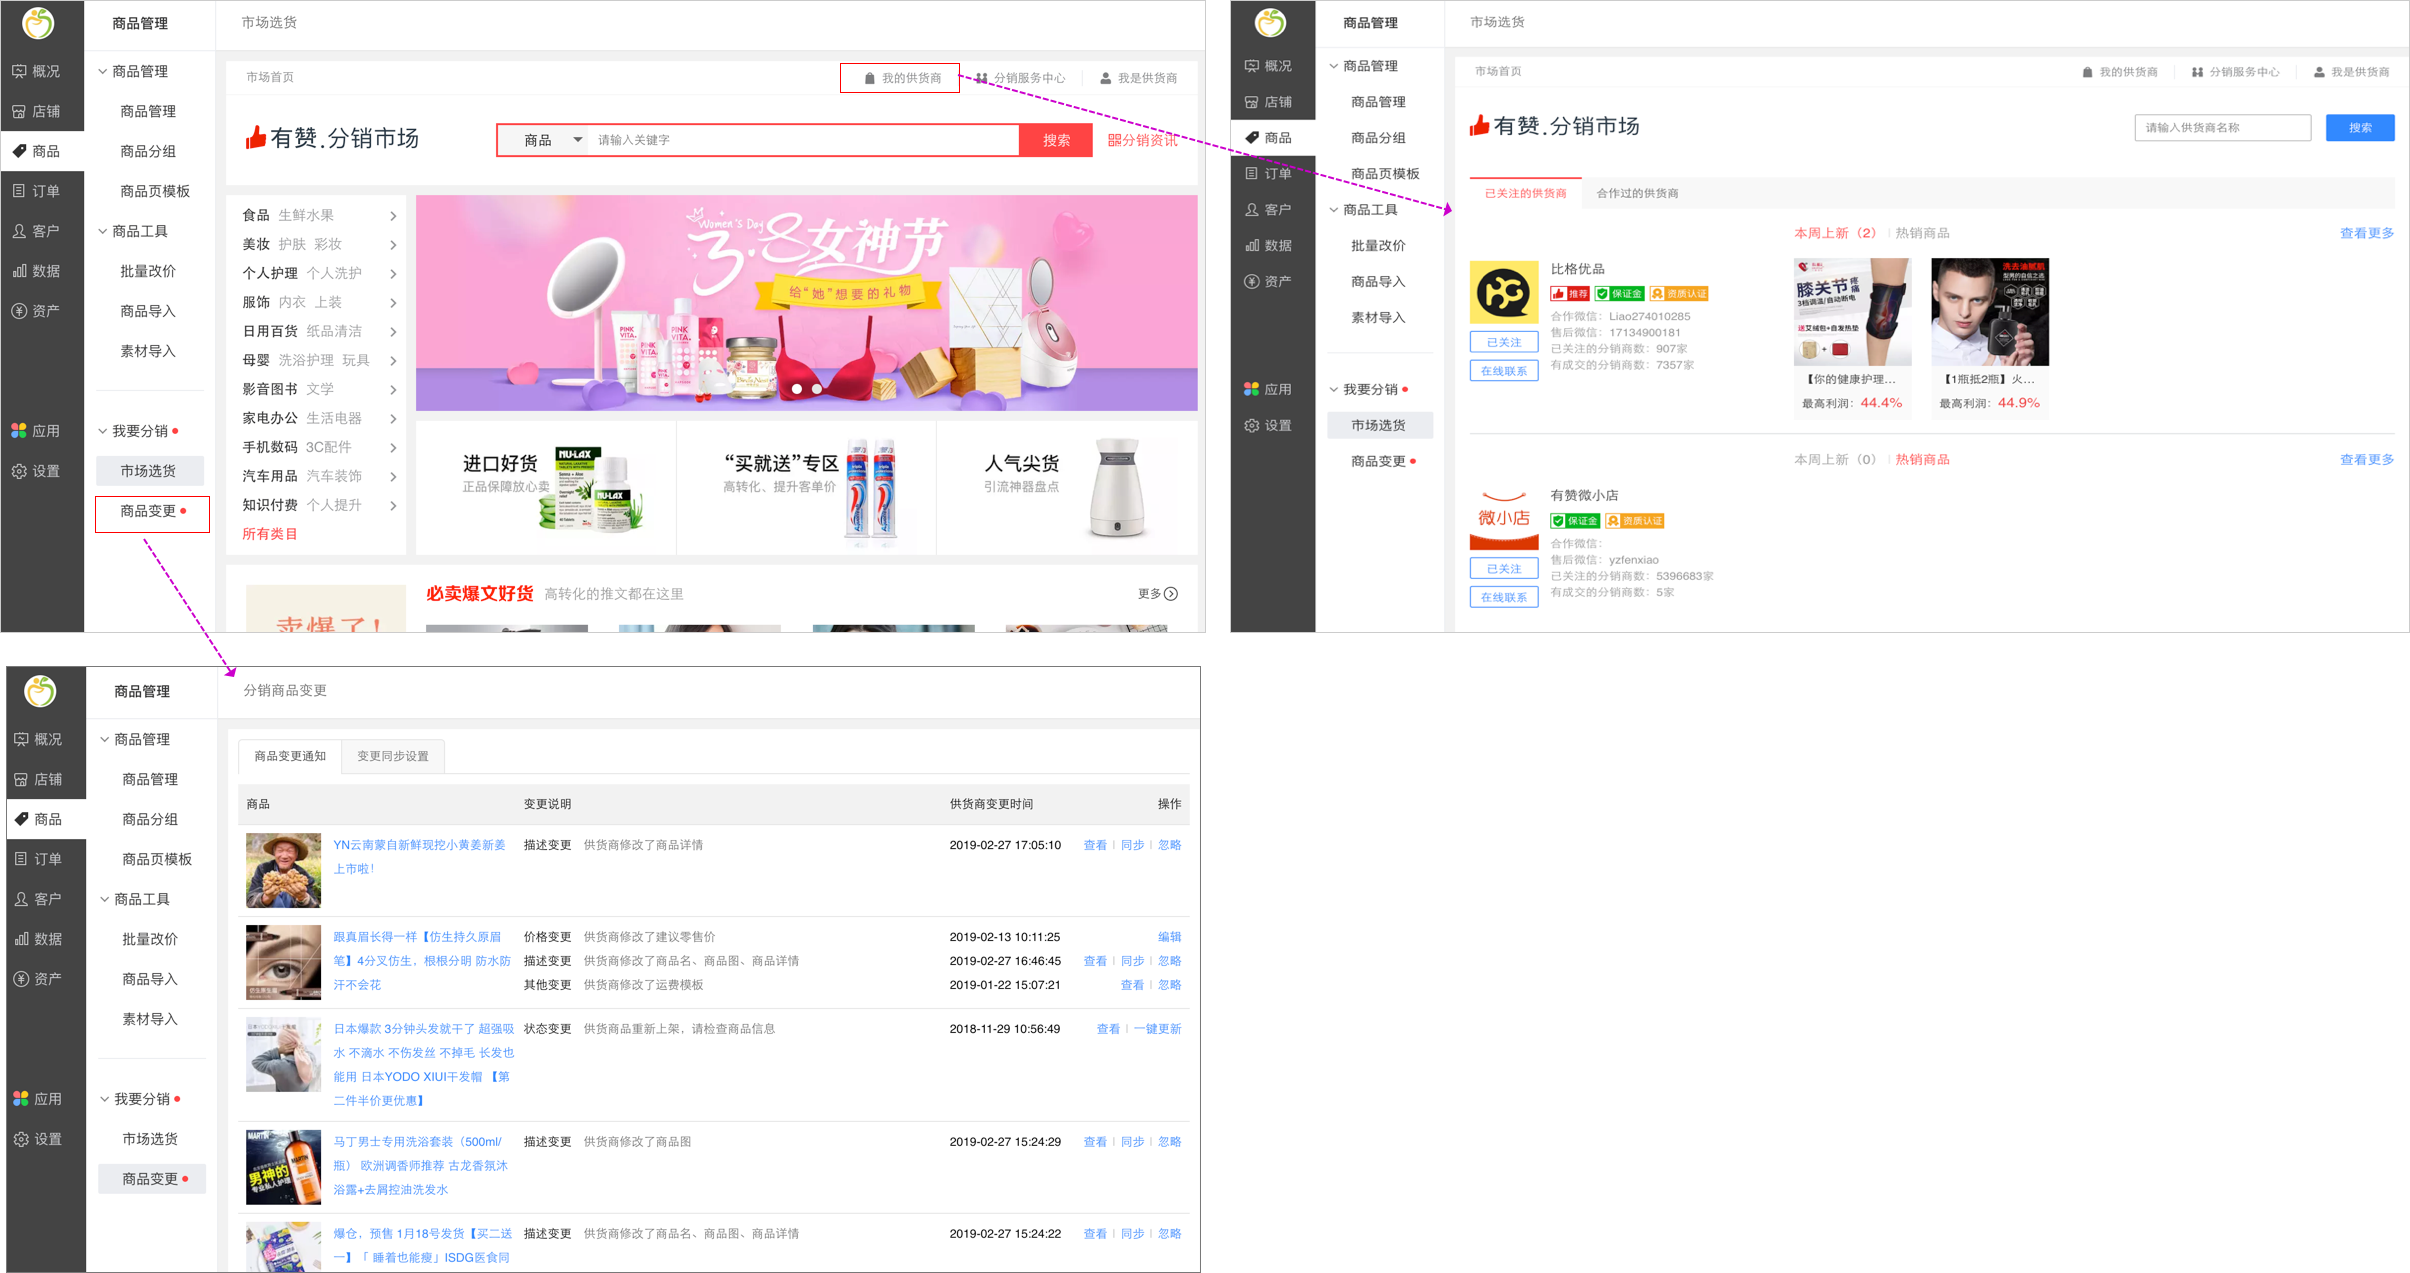Click 所有类目 link
2410x1273 pixels.
[270, 534]
